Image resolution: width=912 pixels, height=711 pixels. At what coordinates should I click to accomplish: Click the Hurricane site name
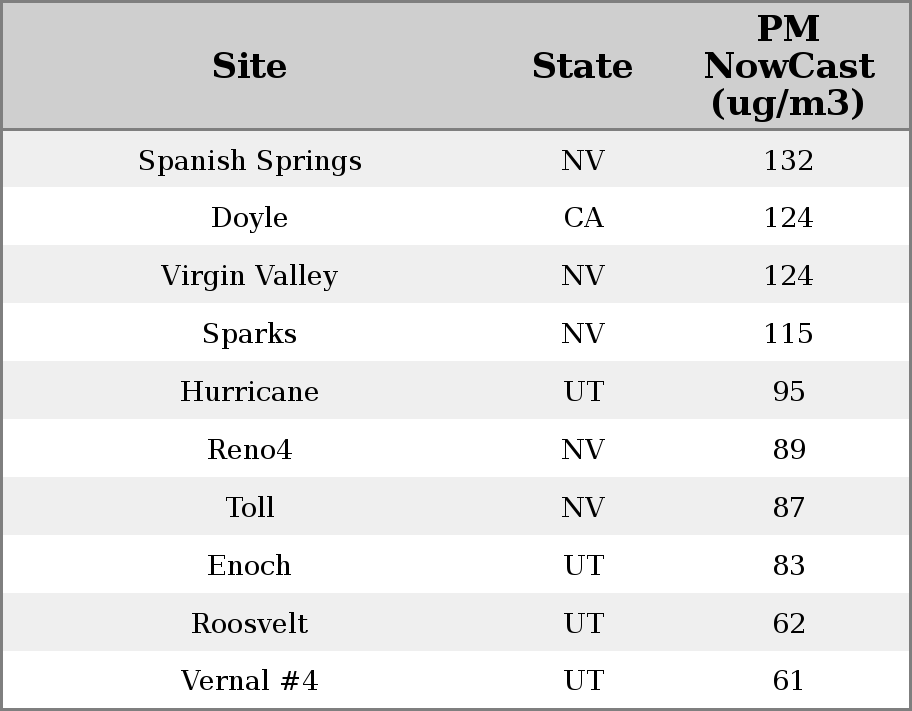(x=250, y=391)
